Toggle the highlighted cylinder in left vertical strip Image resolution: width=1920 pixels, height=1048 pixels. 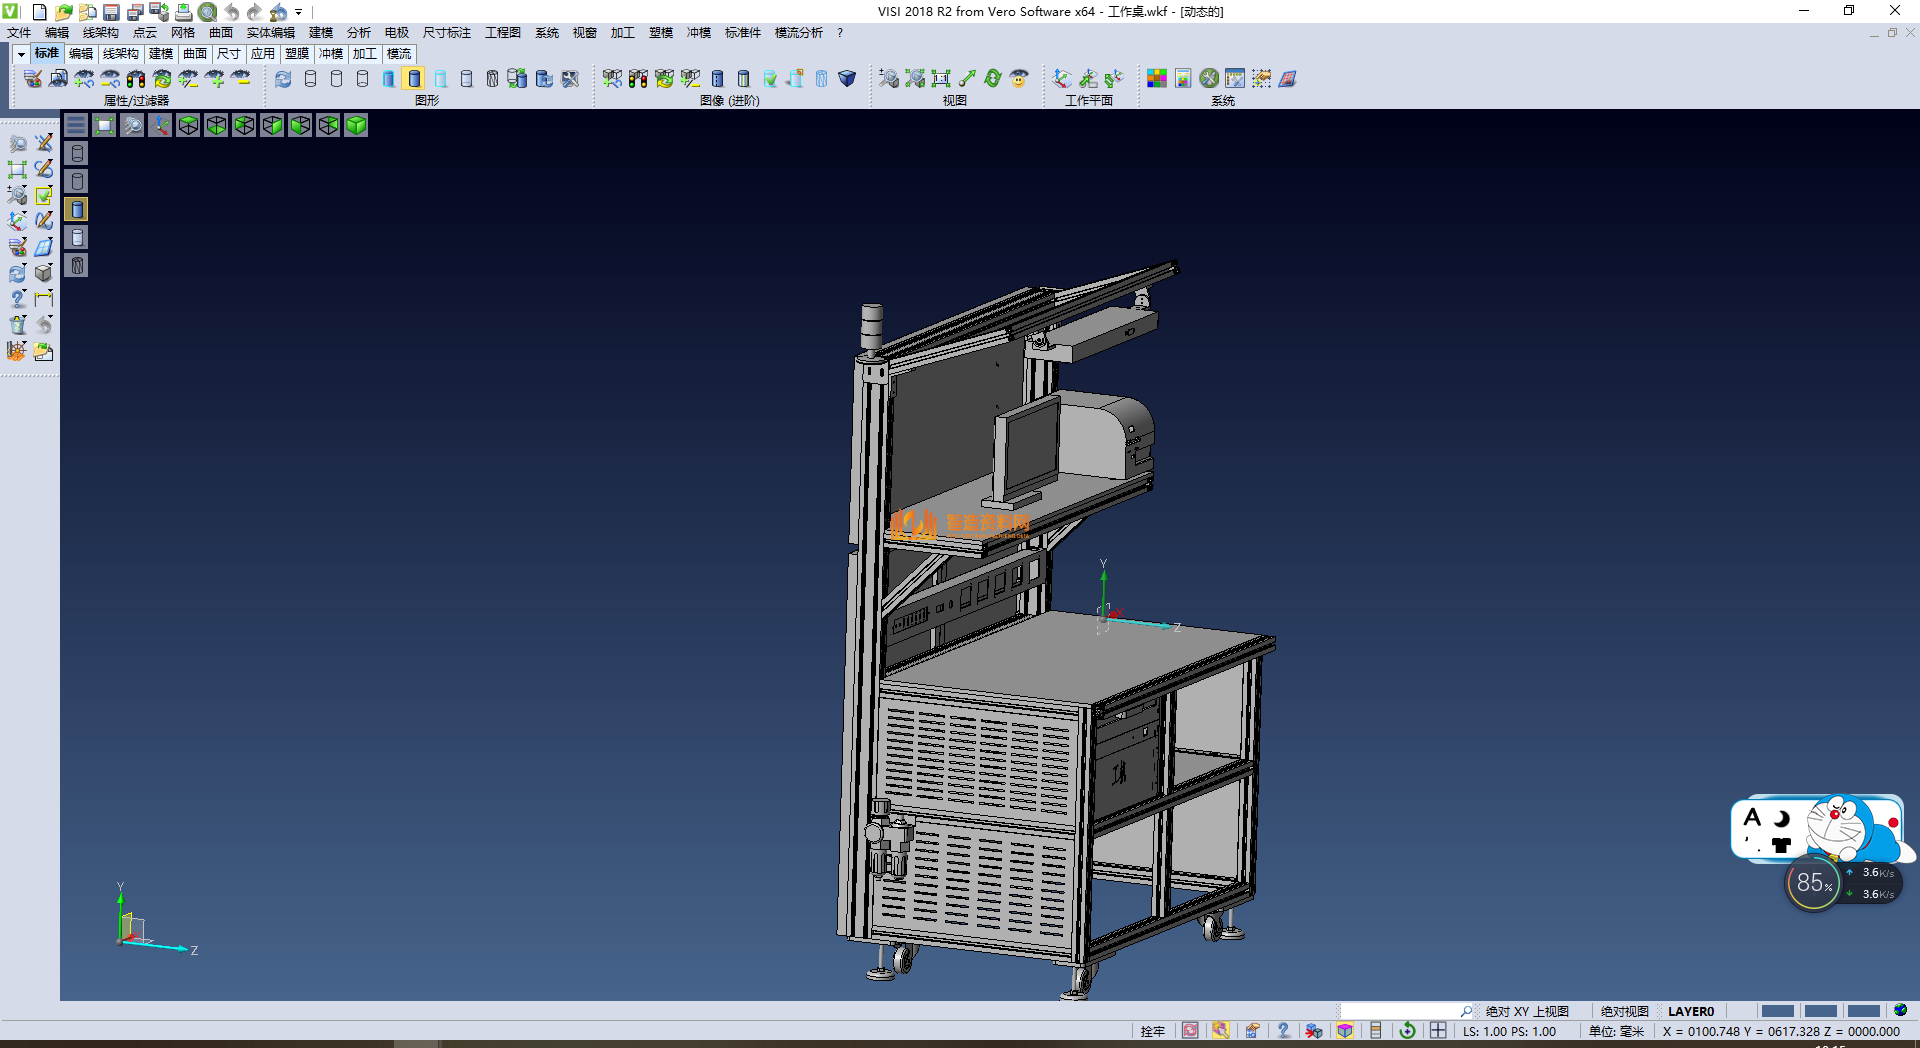(77, 209)
